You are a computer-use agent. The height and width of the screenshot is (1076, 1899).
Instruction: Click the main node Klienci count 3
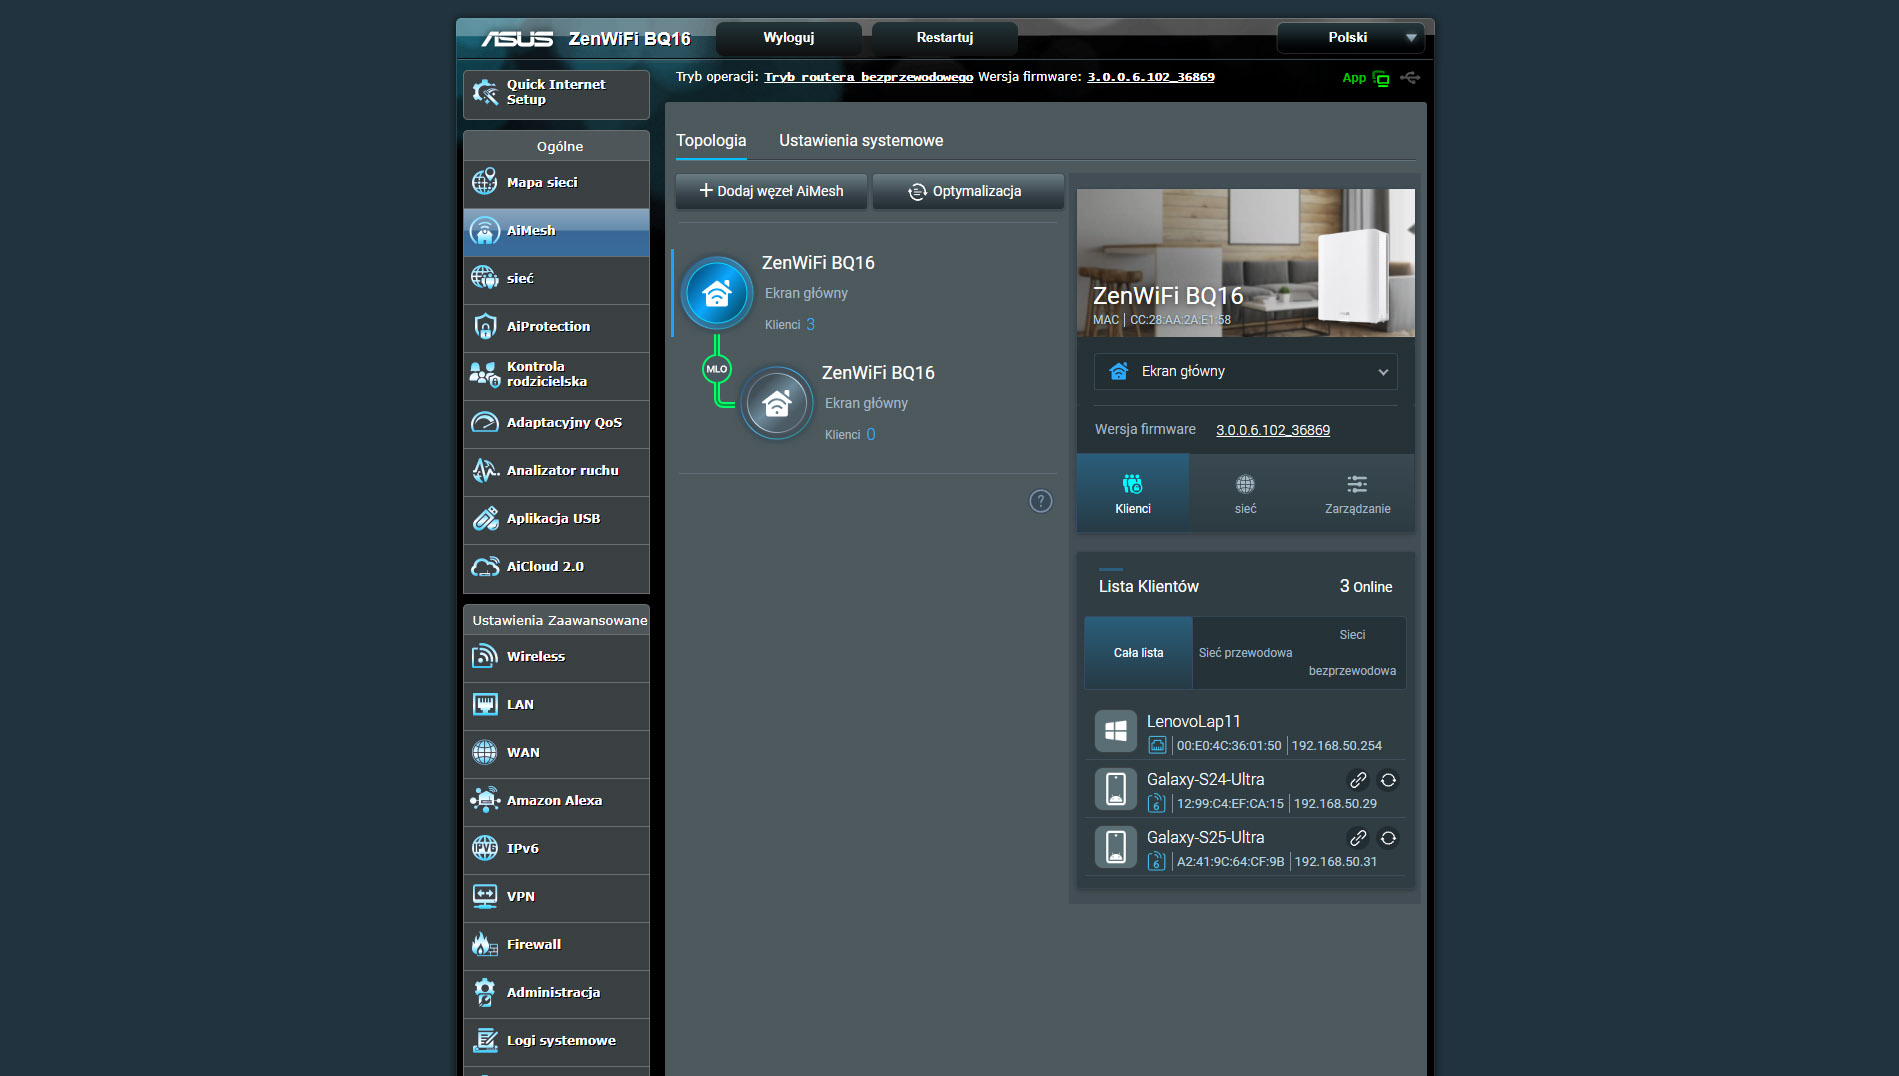[x=810, y=324]
